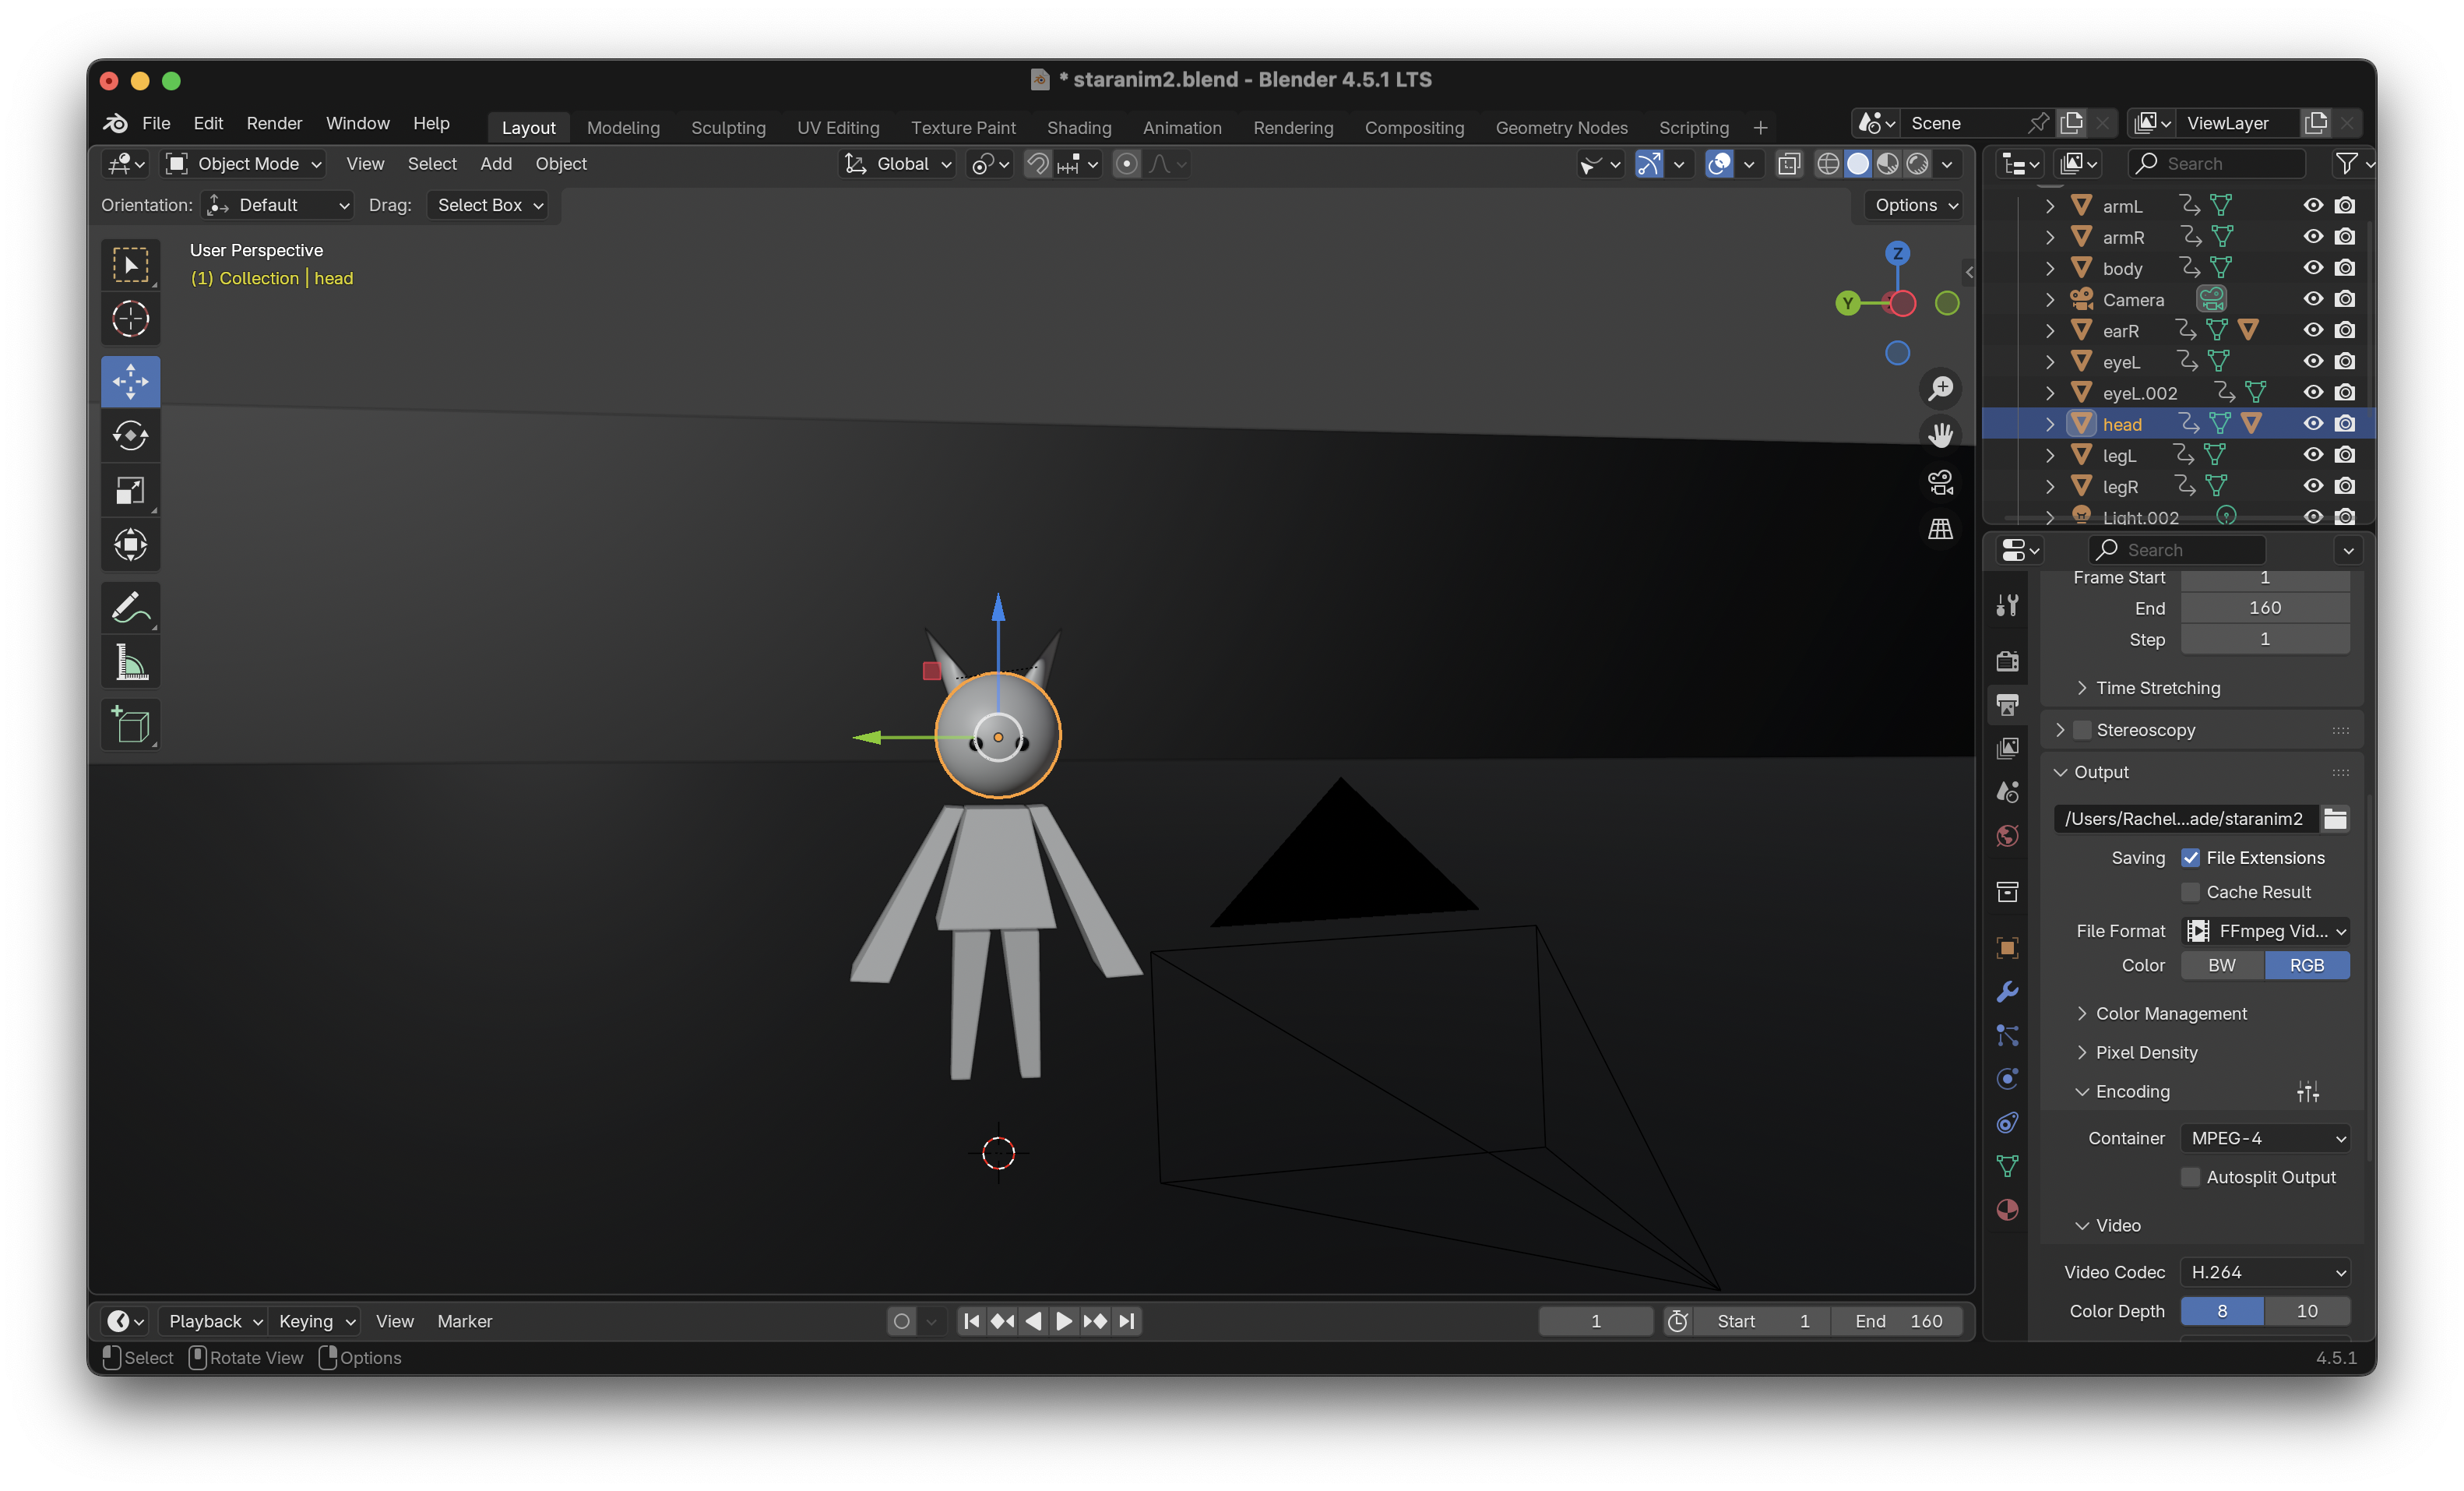
Task: Select the Scale tool in toolbar
Action: [130, 491]
